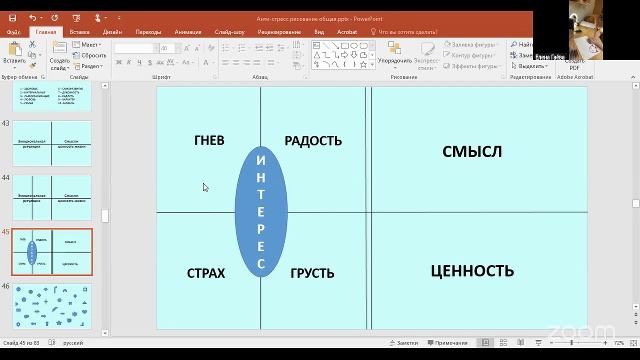Start slideshow from the status bar
The width and height of the screenshot is (640, 360).
[538, 343]
